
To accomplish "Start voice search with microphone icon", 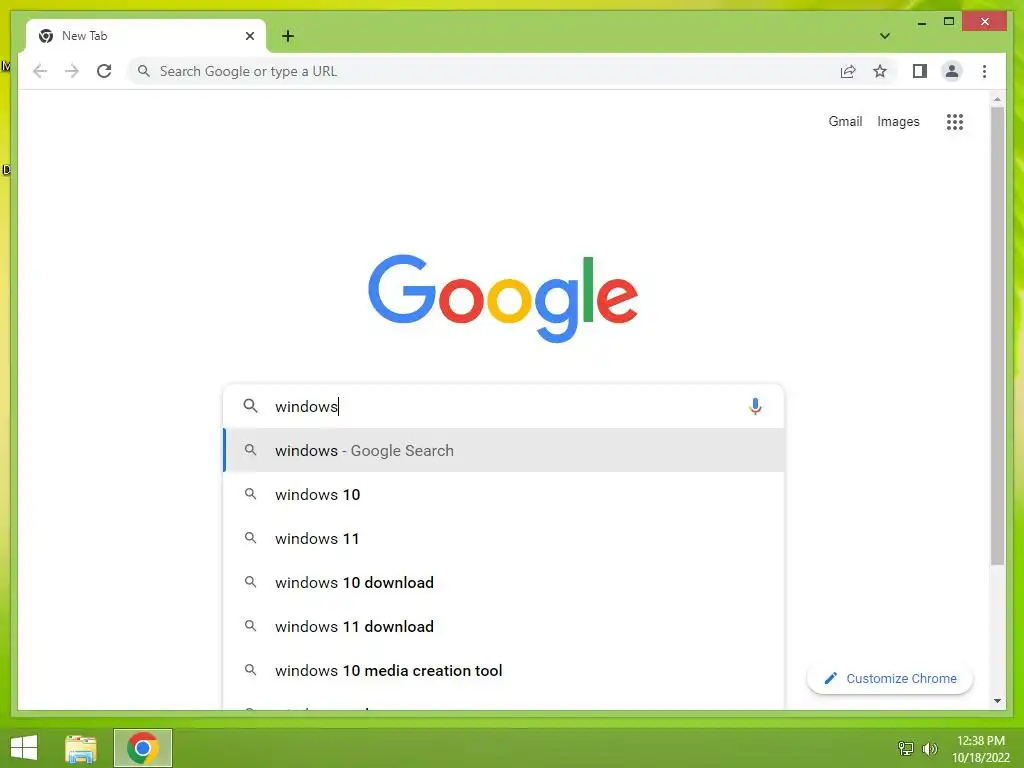I will [755, 406].
